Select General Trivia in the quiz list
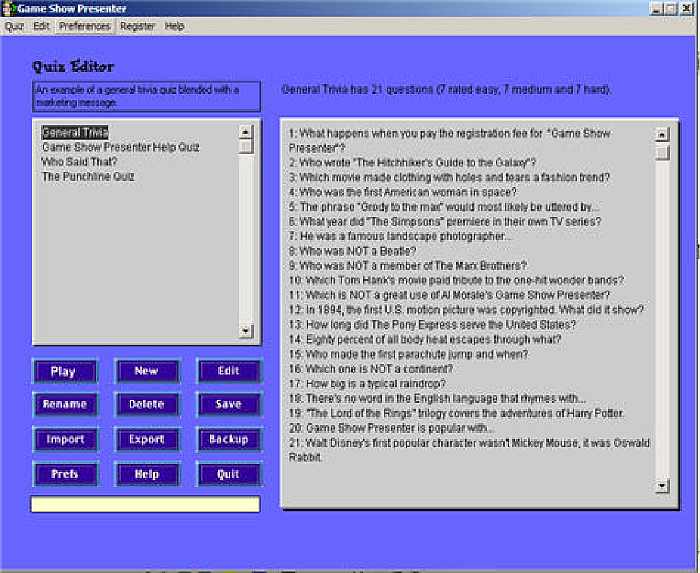This screenshot has width=700, height=573. click(75, 132)
